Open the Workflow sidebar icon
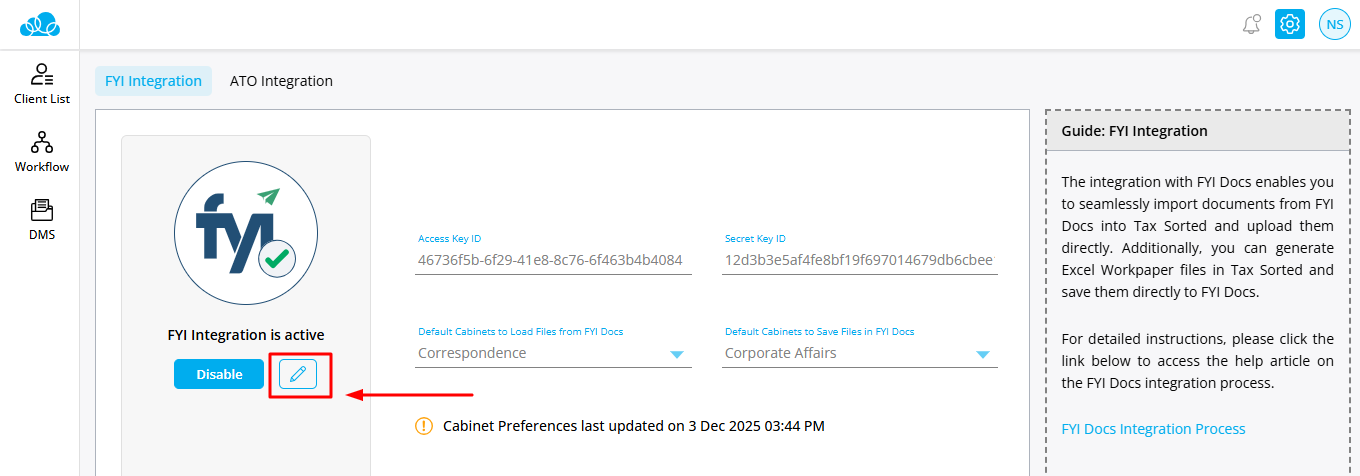This screenshot has width=1360, height=476. (41, 151)
